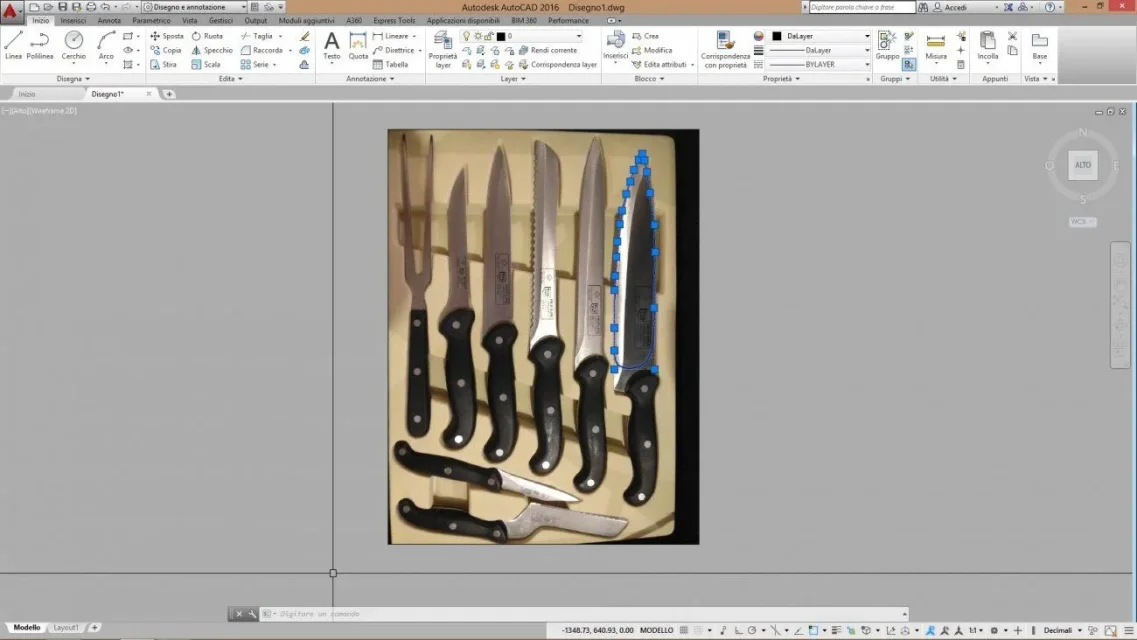Click Rendi corrente layer button
This screenshot has height=640, width=1137.
point(548,50)
